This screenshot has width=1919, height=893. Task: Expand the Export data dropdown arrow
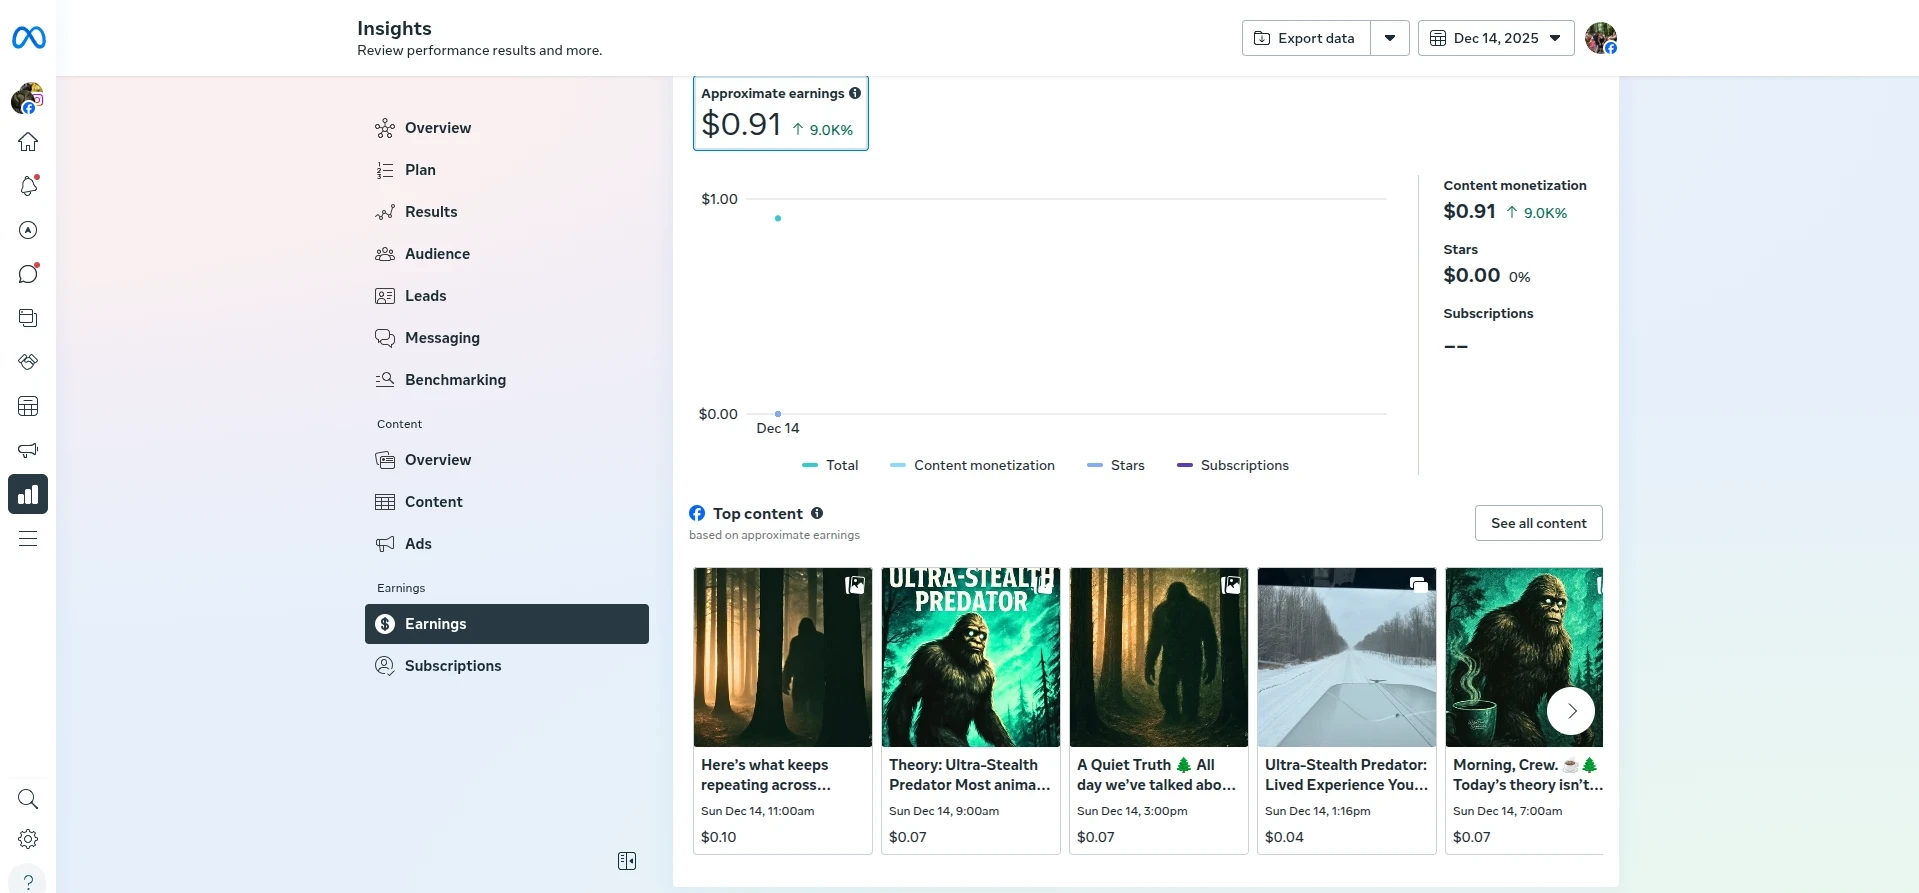pos(1390,38)
